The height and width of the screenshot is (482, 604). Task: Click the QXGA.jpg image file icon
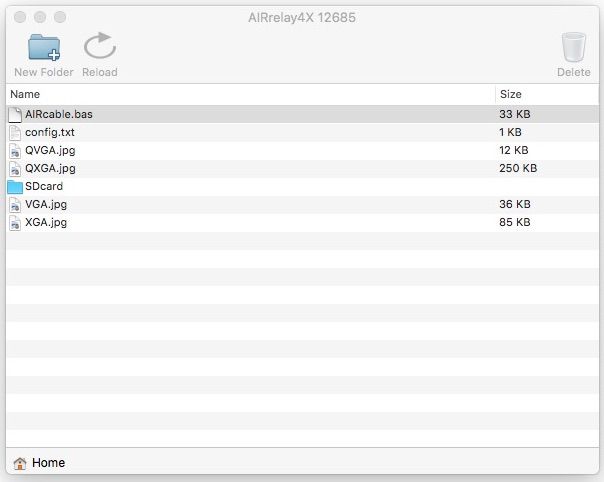tap(15, 169)
